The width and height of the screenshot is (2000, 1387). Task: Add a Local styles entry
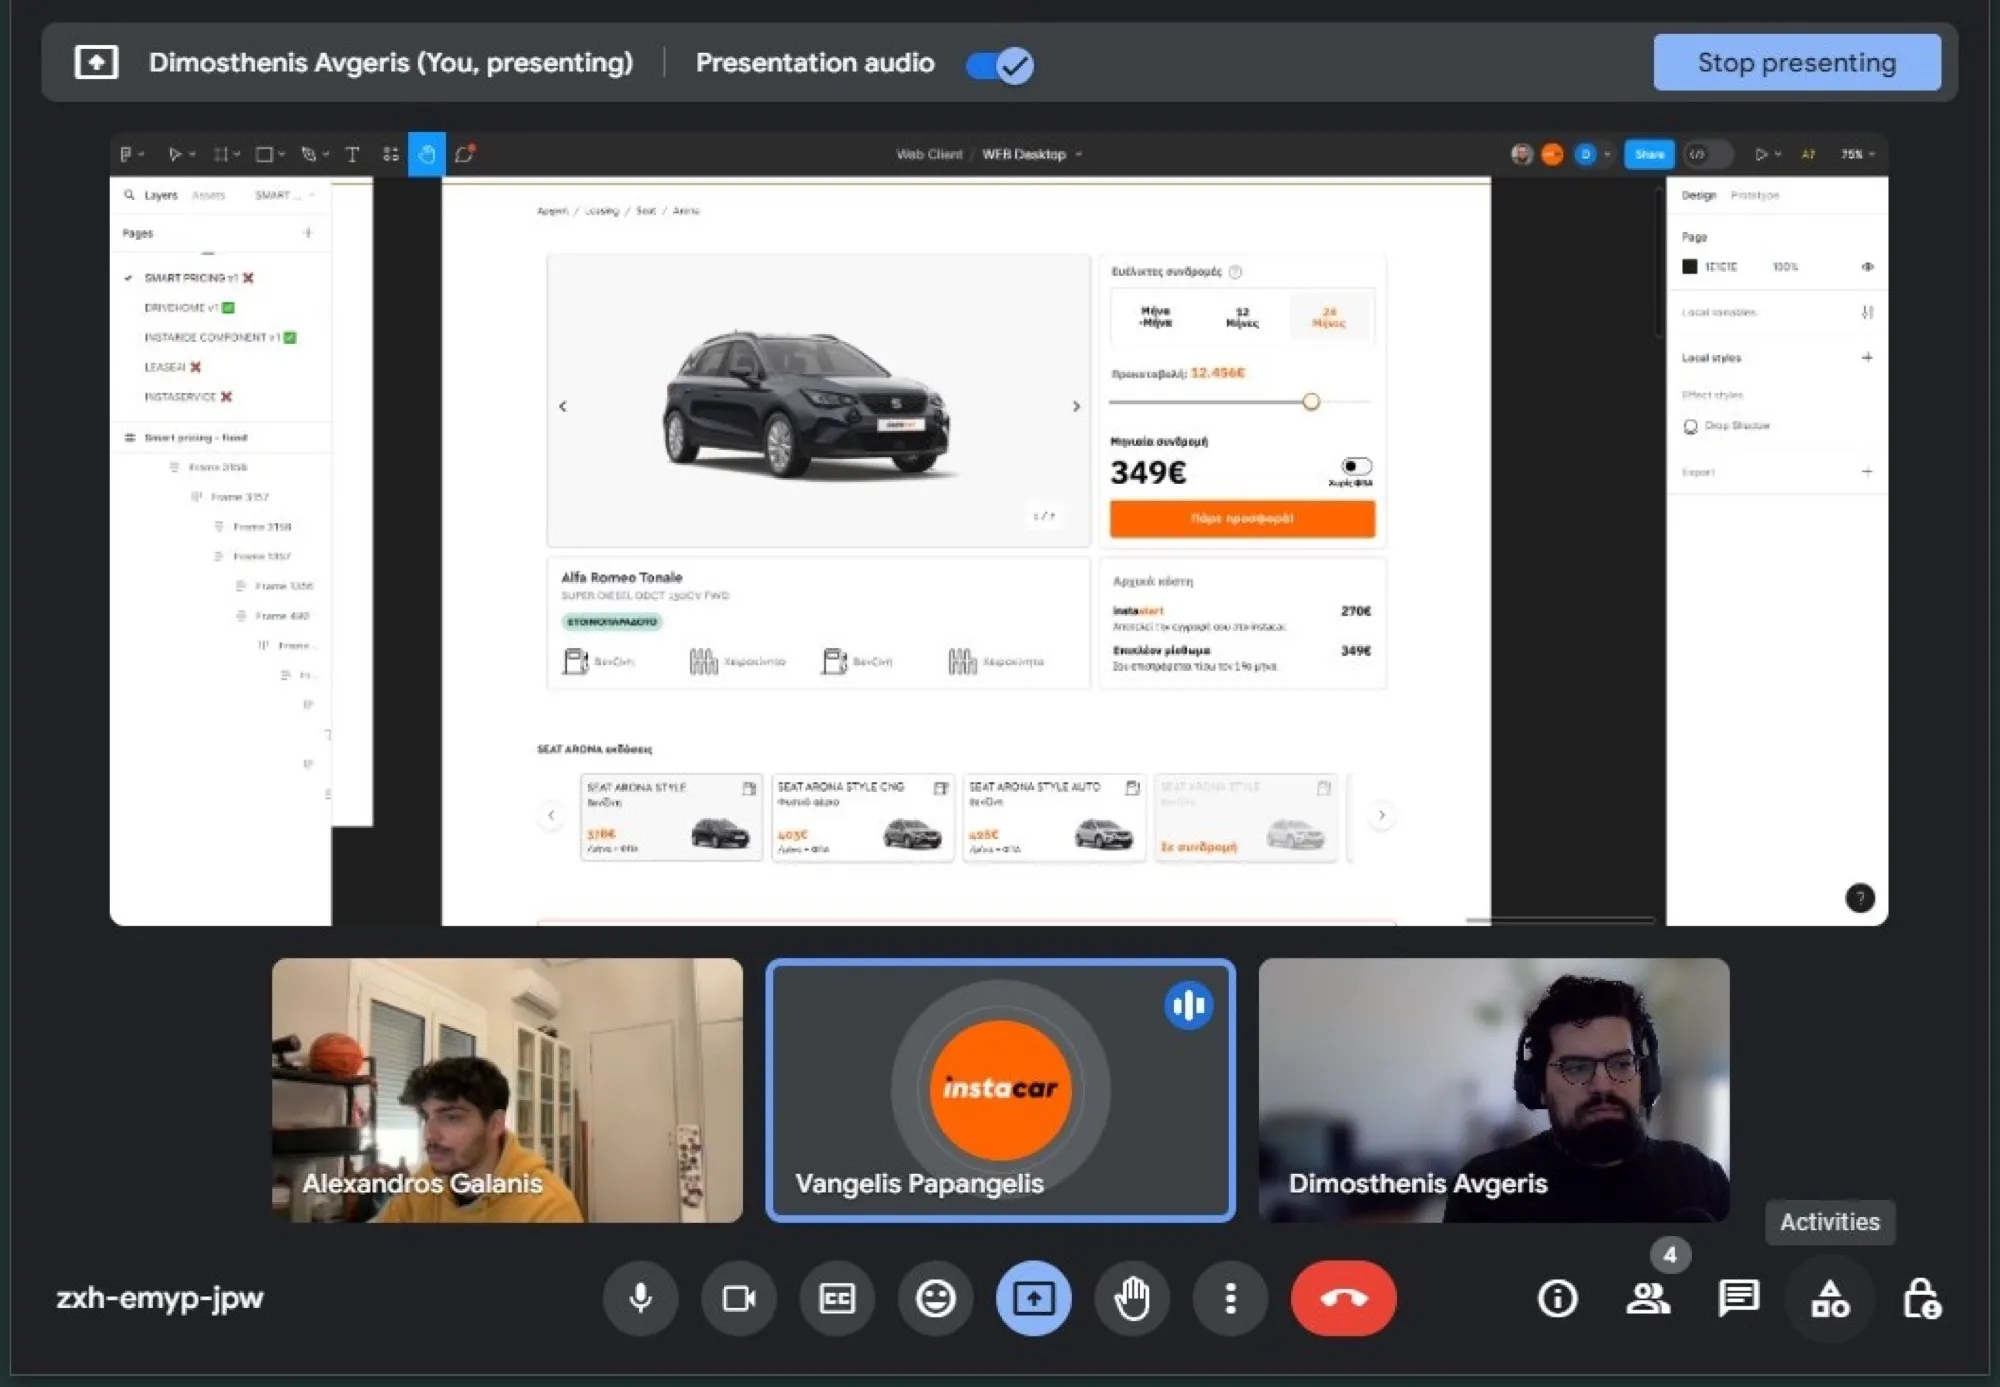tap(1867, 357)
